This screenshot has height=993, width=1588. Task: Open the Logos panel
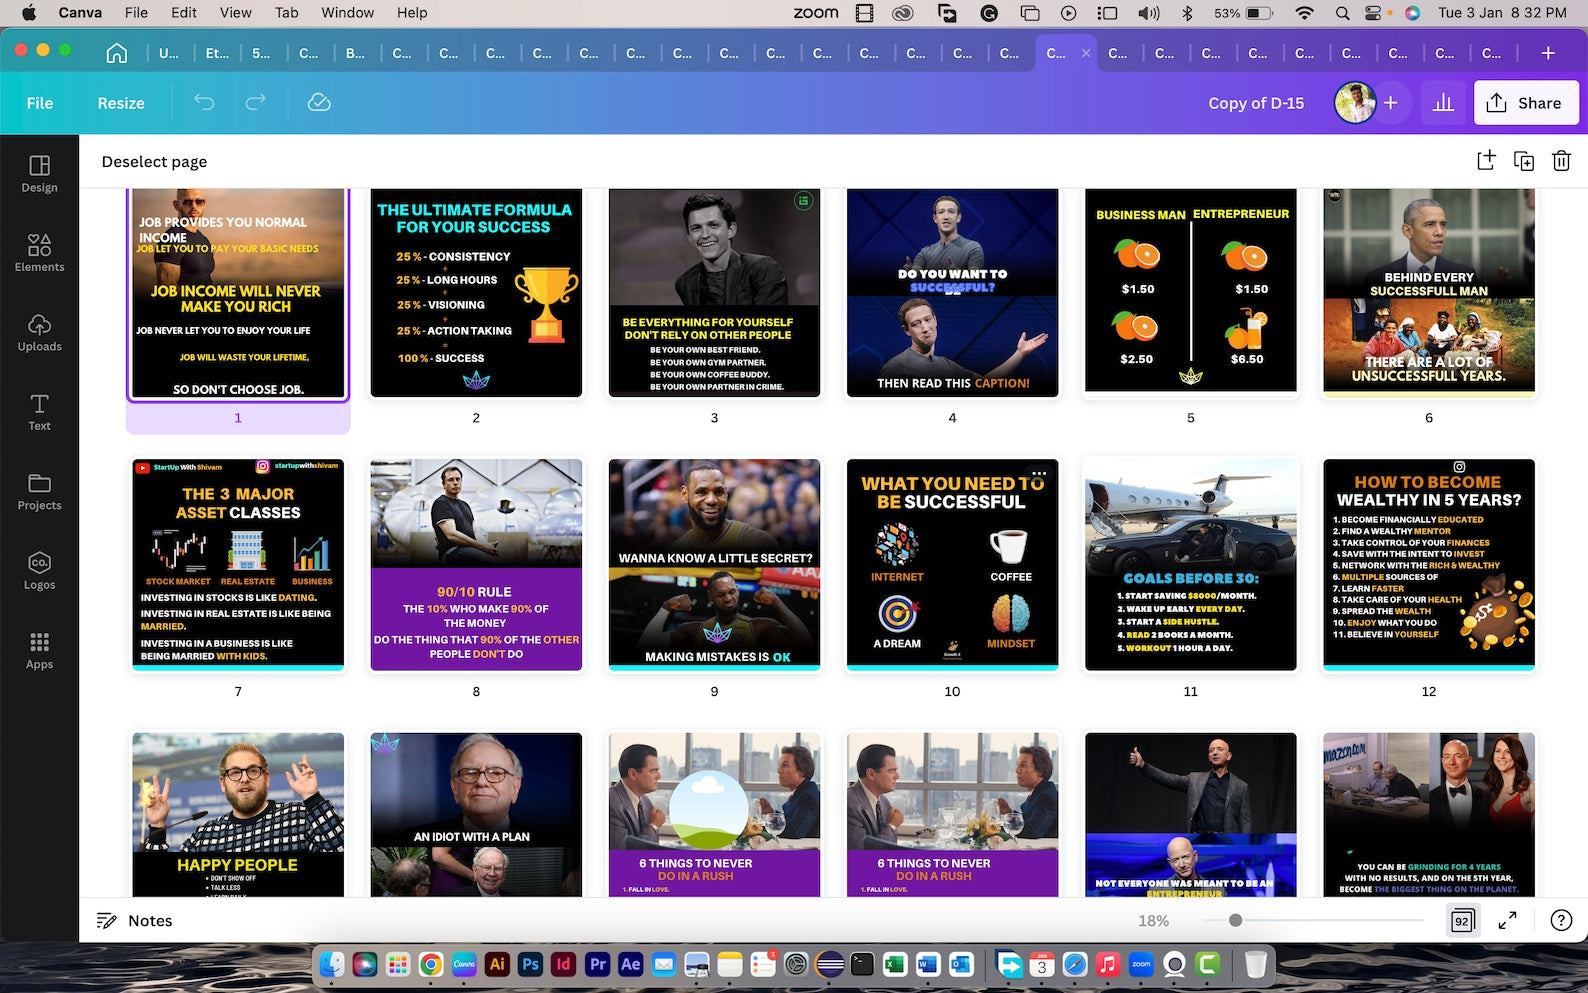(39, 571)
